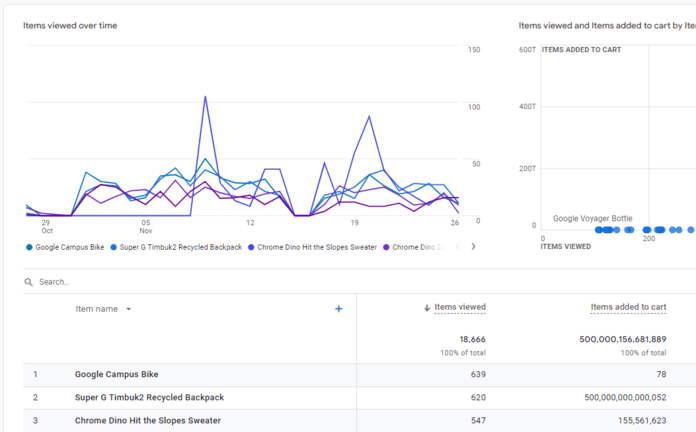This screenshot has height=432, width=696.
Task: Show more legend items with the next arrow
Action: [x=473, y=246]
